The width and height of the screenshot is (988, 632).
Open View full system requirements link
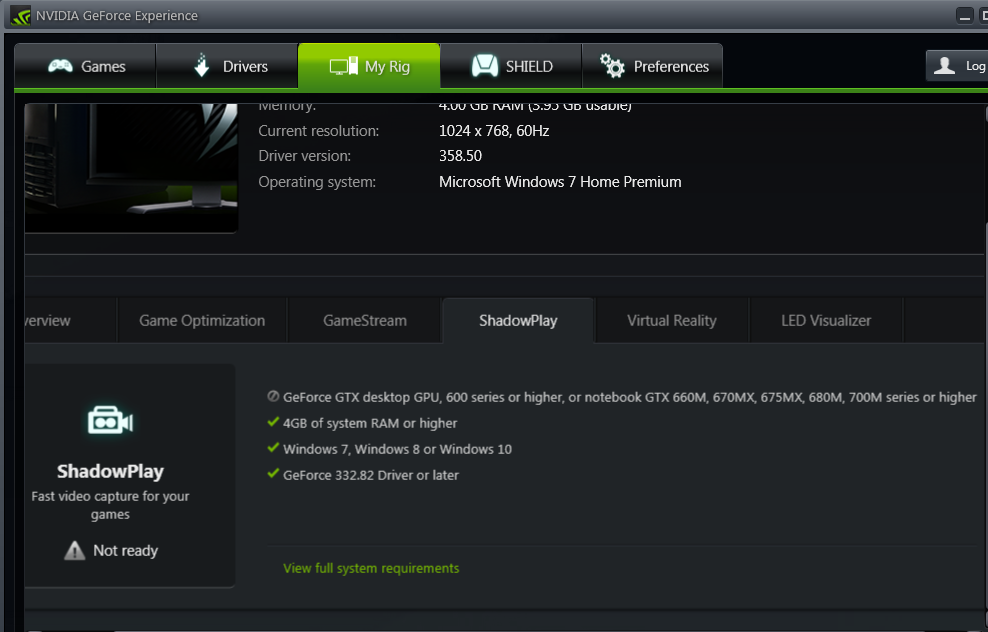pyautogui.click(x=371, y=568)
